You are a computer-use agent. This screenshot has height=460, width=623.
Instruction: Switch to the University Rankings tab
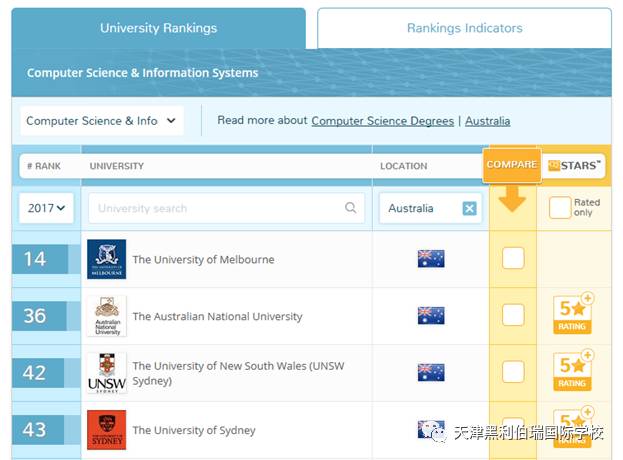pyautogui.click(x=159, y=28)
